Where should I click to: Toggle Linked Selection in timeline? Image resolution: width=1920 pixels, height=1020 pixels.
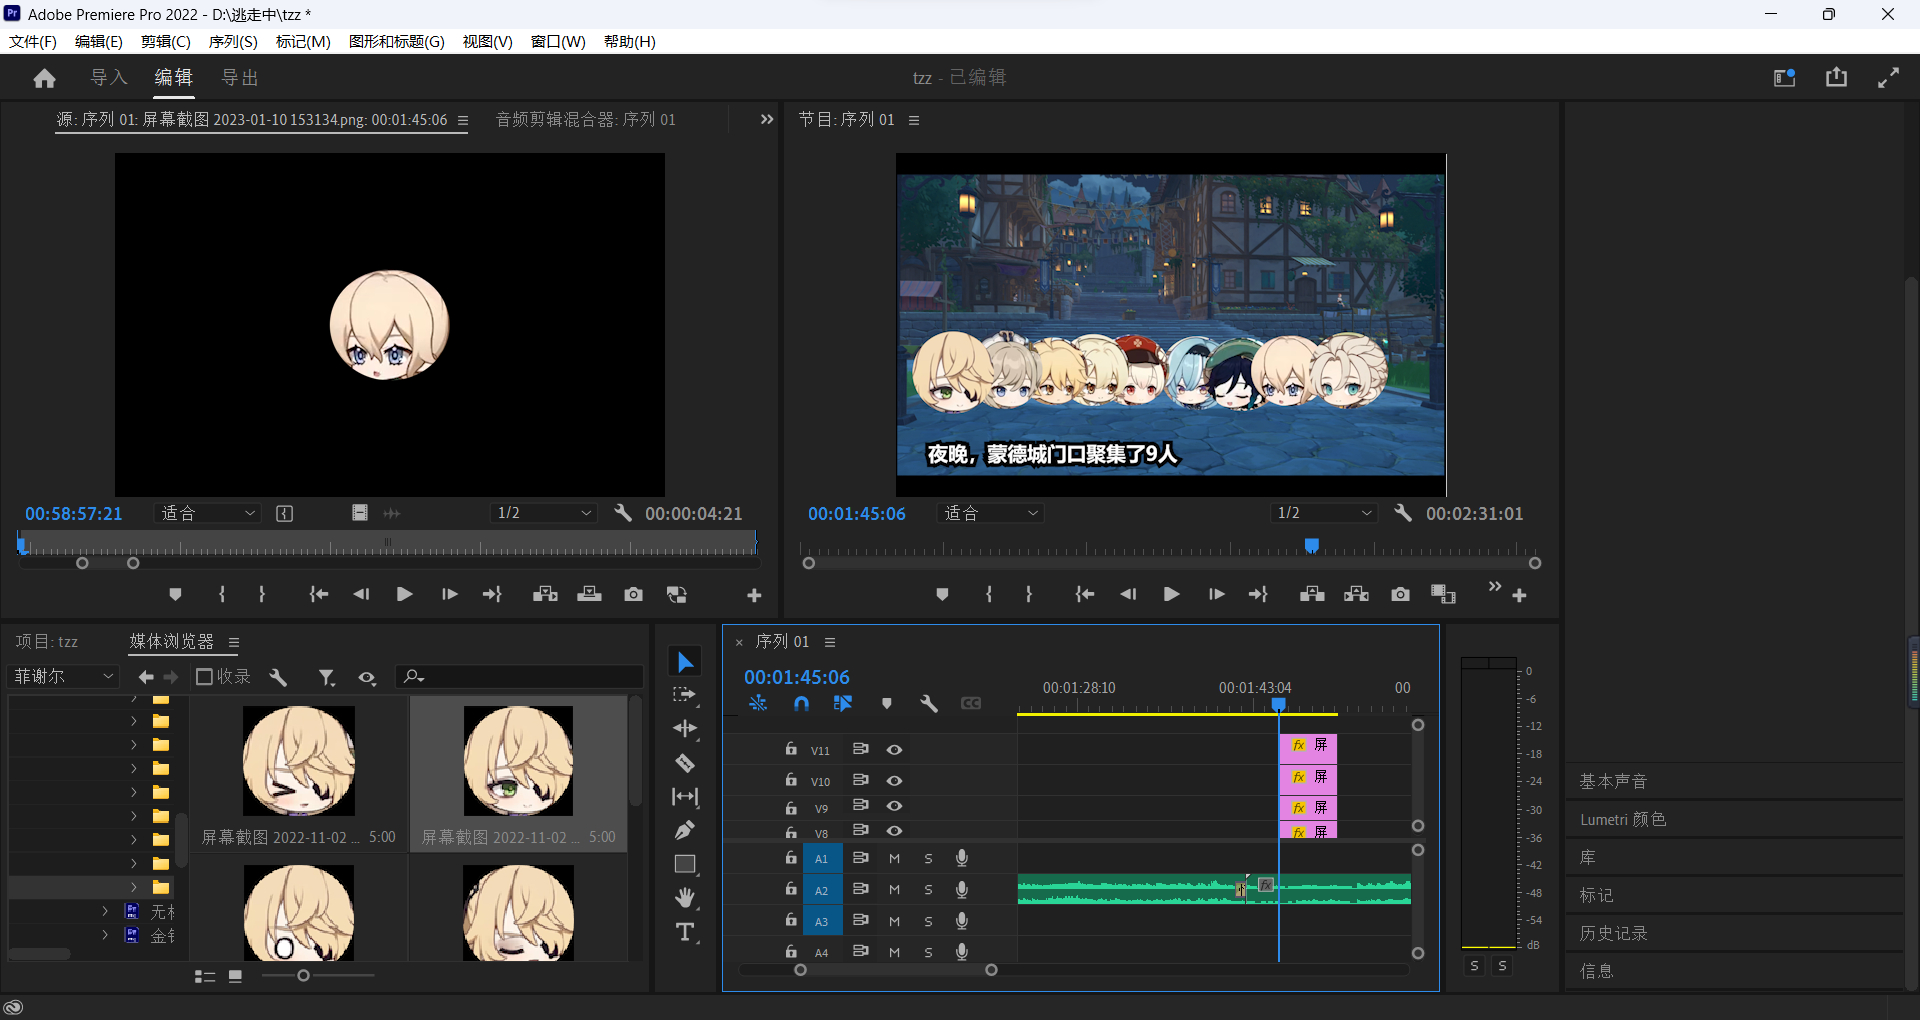pos(843,704)
